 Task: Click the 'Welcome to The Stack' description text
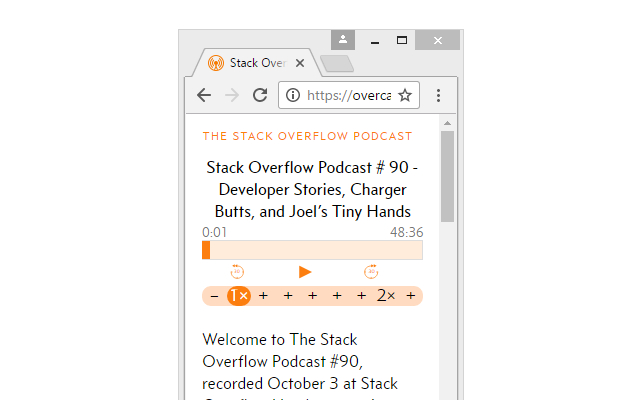[x=280, y=340]
